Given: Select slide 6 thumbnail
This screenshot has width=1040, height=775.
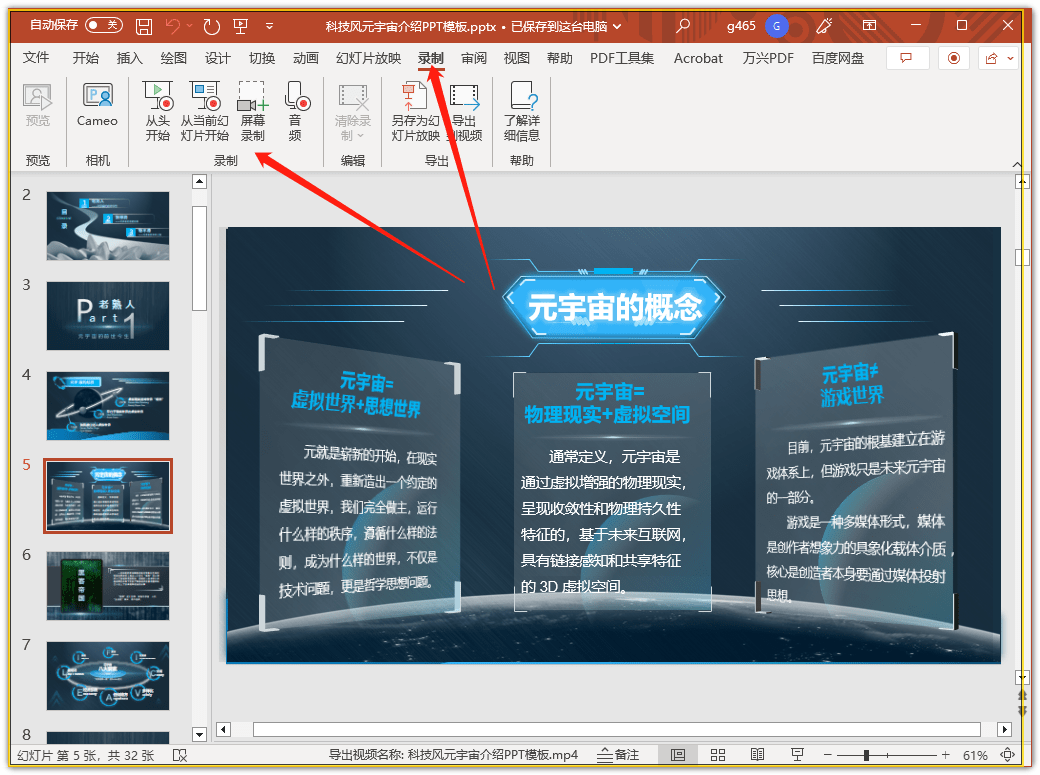Looking at the screenshot, I should [108, 586].
